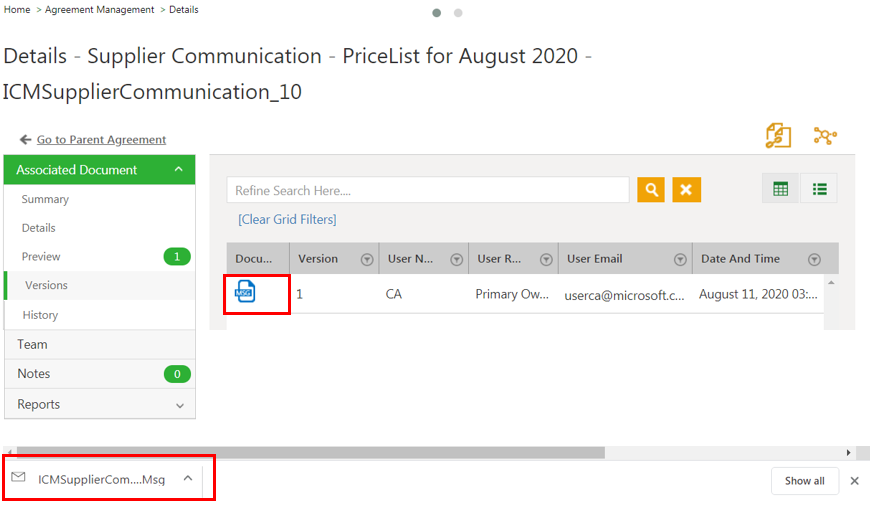This screenshot has height=513, width=871.
Task: Click the orange search magnifier button
Action: (x=651, y=190)
